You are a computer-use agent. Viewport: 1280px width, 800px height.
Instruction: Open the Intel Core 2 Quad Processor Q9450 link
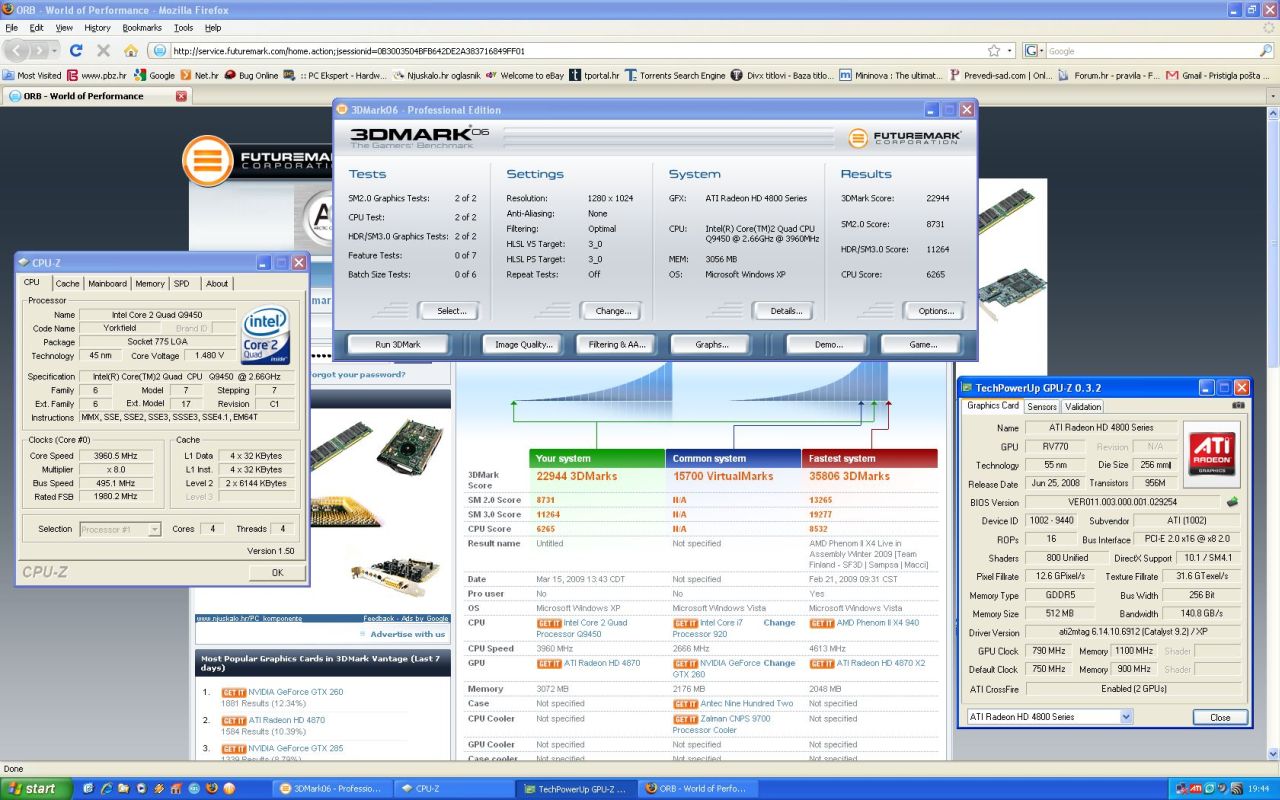click(x=582, y=628)
